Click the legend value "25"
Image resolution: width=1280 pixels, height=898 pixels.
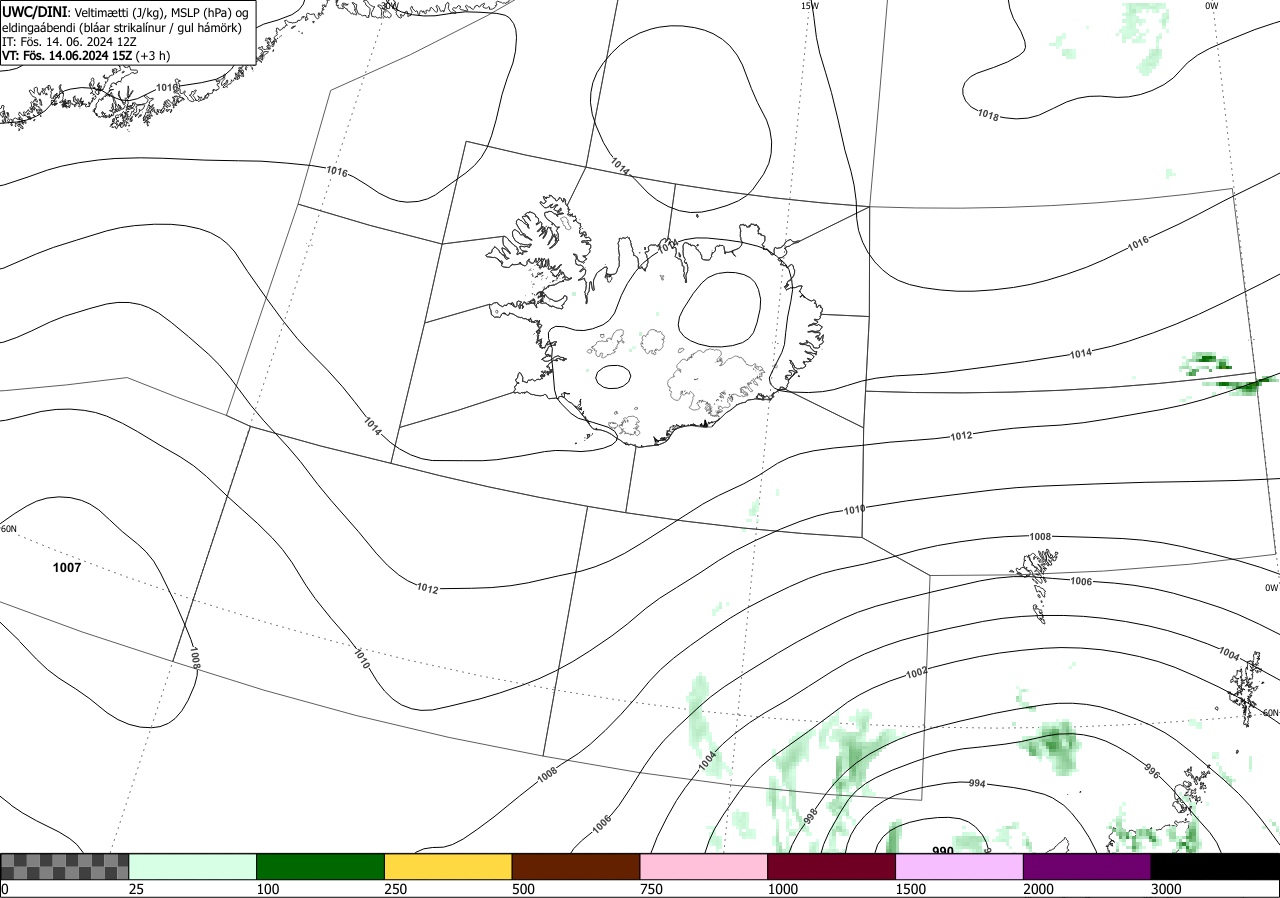136,889
